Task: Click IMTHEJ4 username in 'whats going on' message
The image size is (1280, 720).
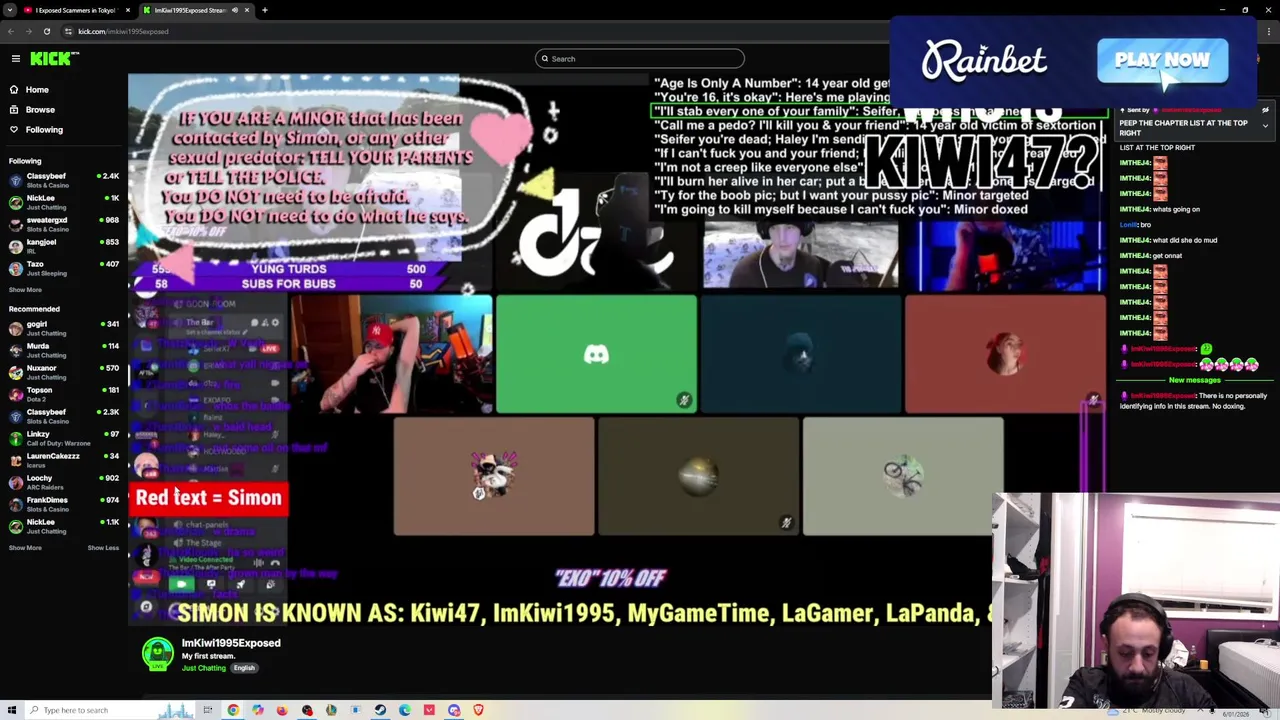Action: [1134, 209]
